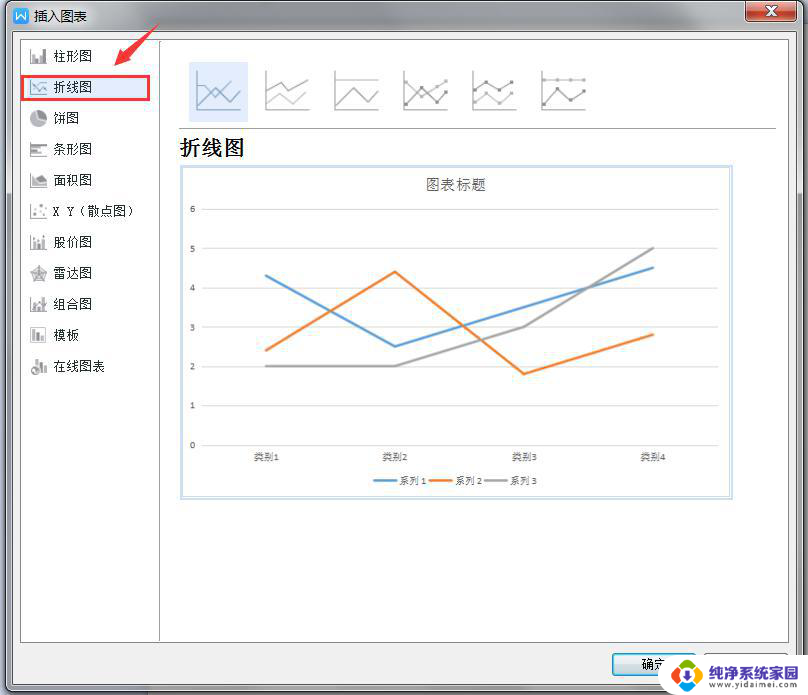Select the X Y（散点图） scatter category

[x=92, y=211]
